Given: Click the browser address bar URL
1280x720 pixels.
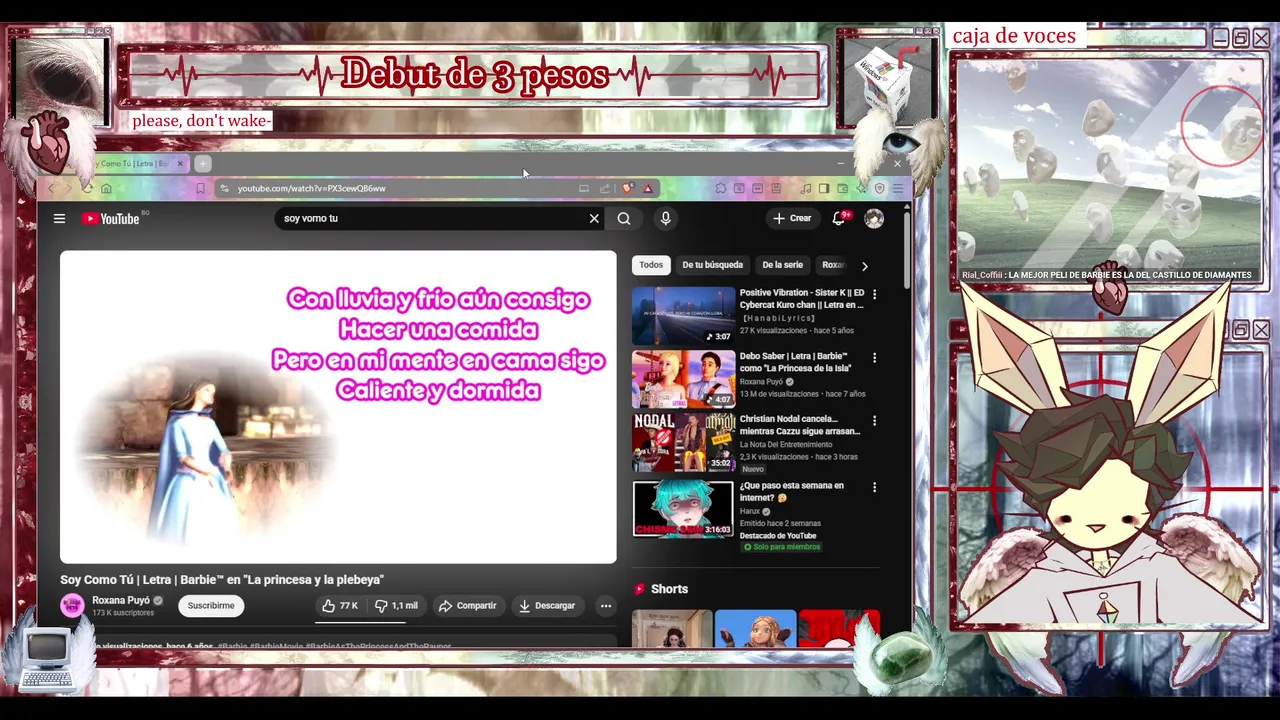Looking at the screenshot, I should click(x=311, y=188).
